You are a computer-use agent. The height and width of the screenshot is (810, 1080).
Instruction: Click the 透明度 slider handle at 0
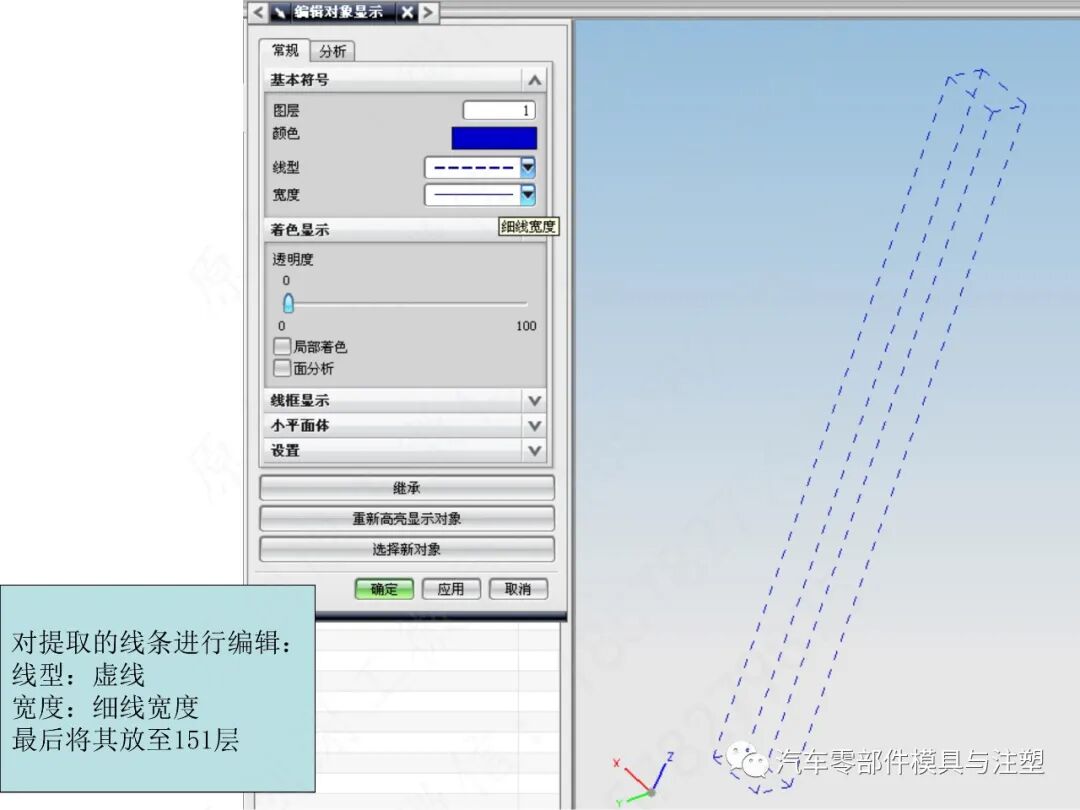(287, 303)
